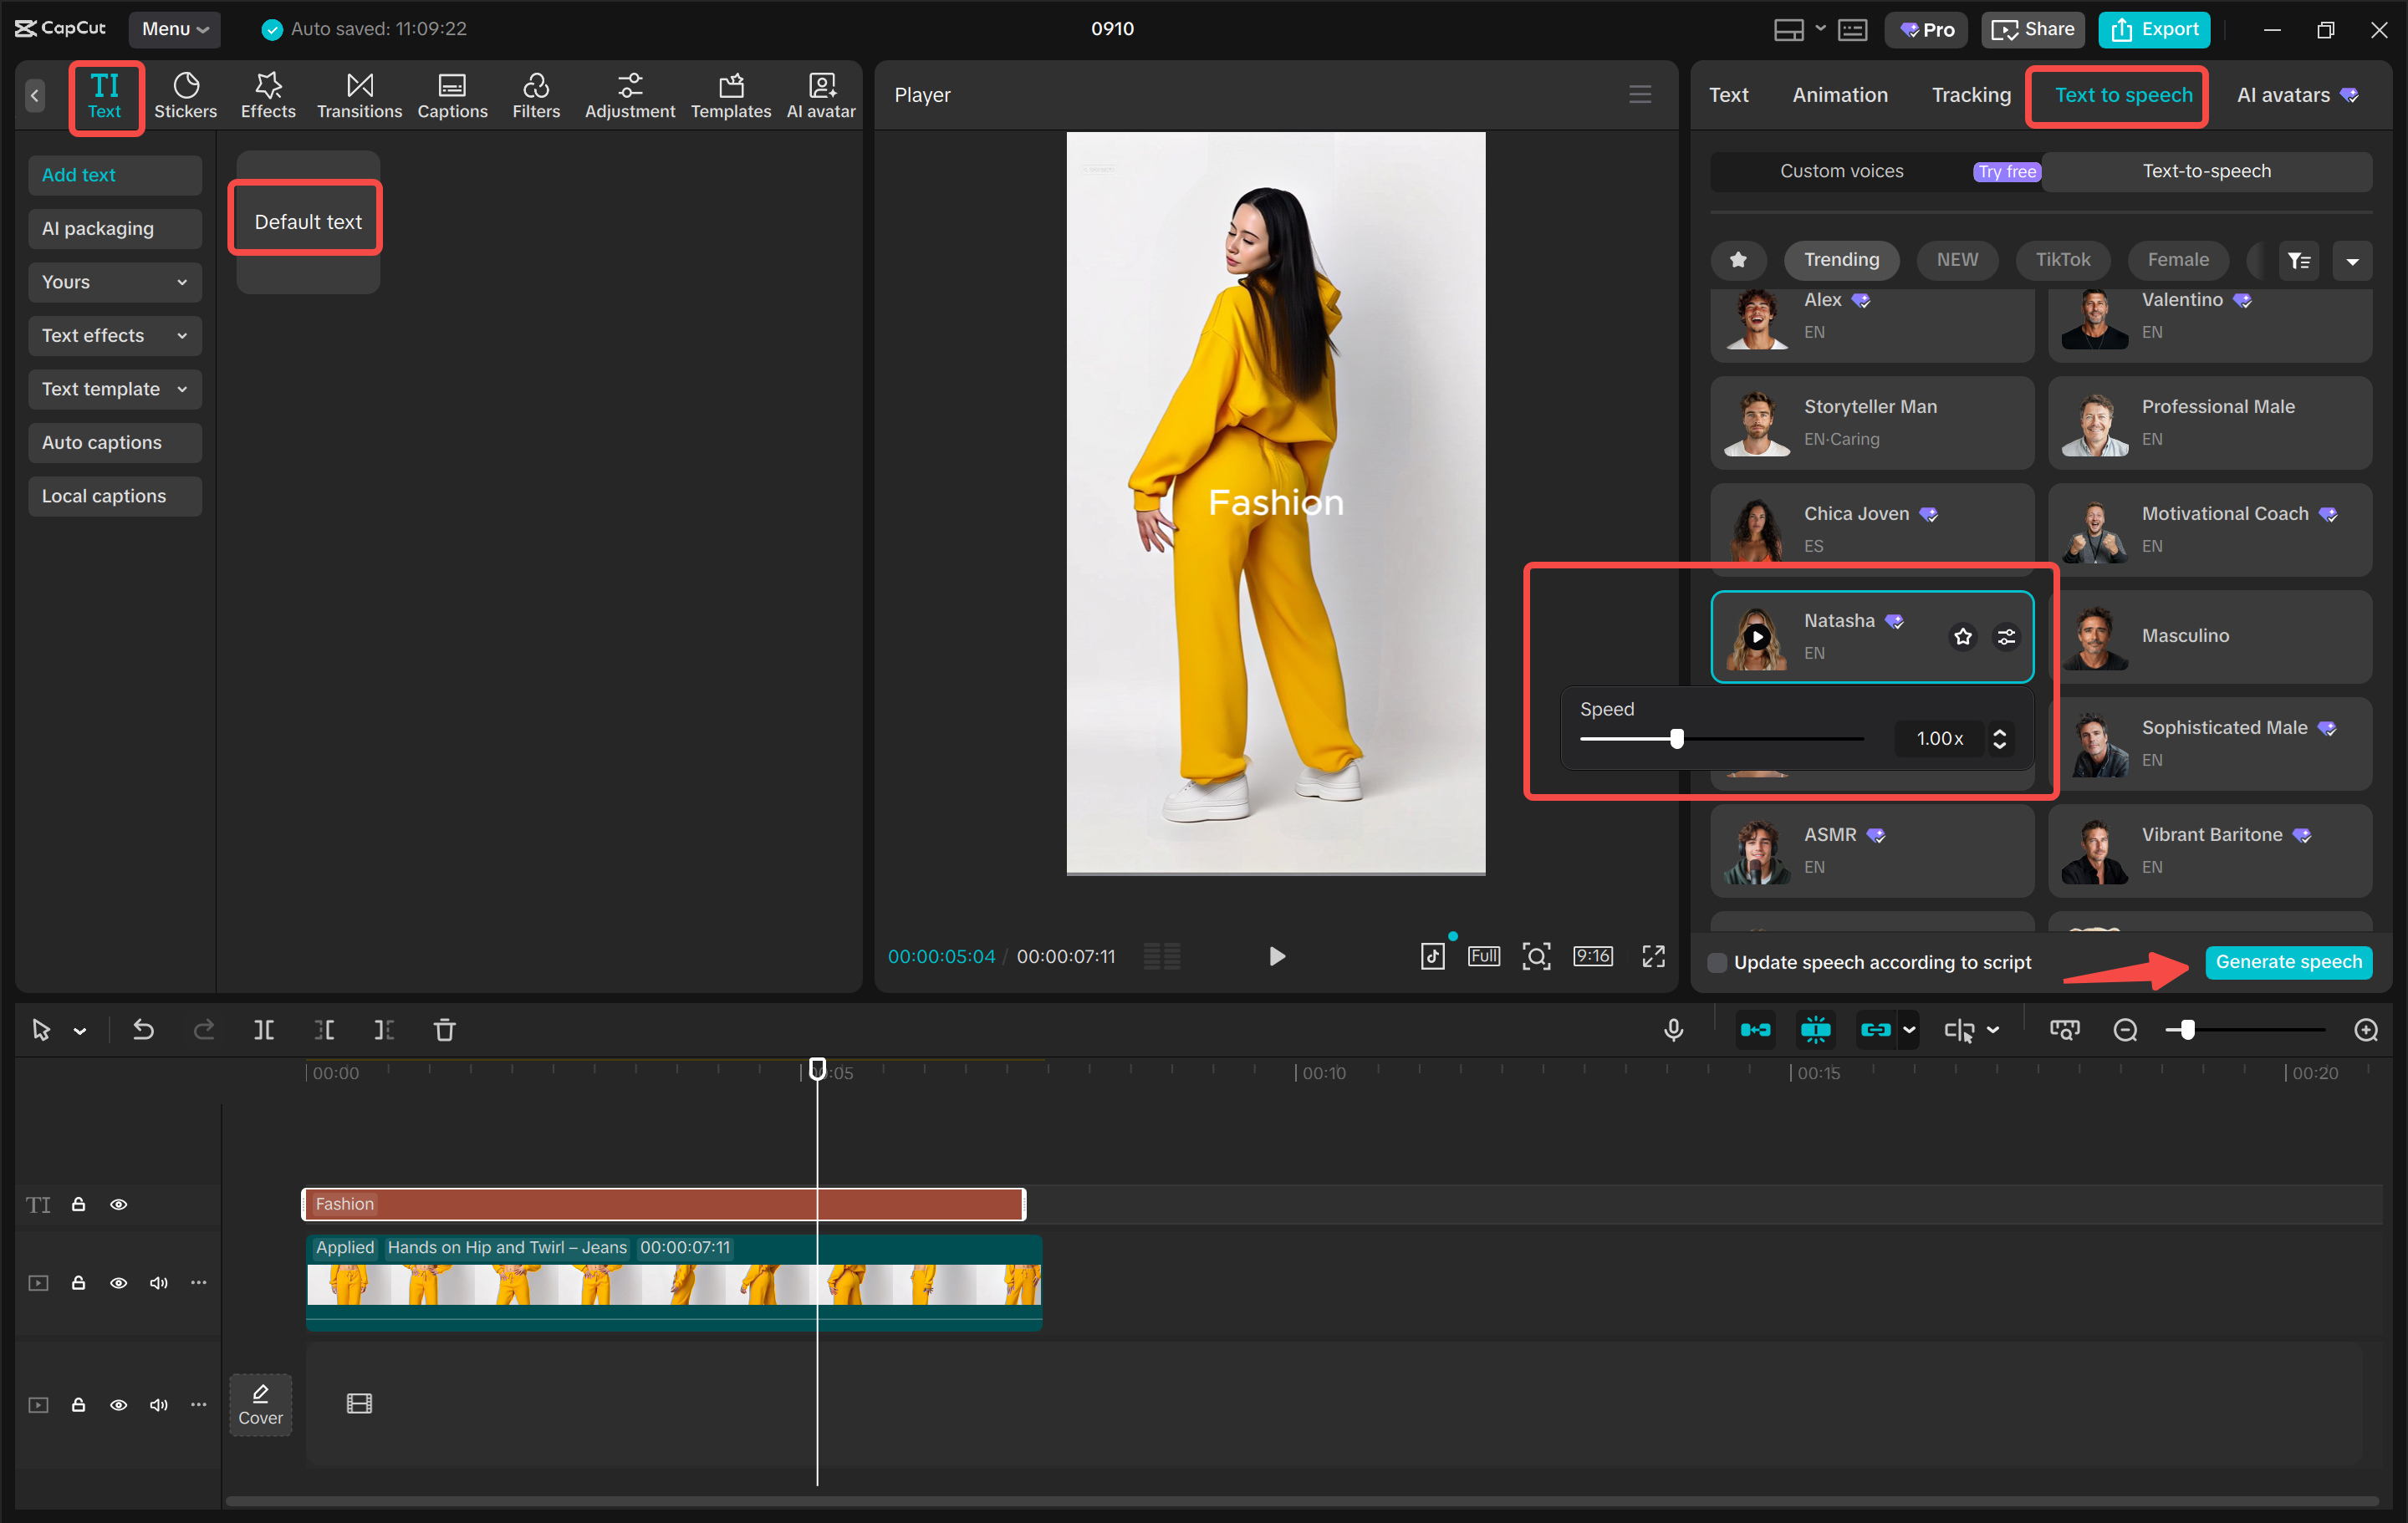The width and height of the screenshot is (2408, 1523).
Task: Open the Menu dropdown
Action: pos(175,29)
